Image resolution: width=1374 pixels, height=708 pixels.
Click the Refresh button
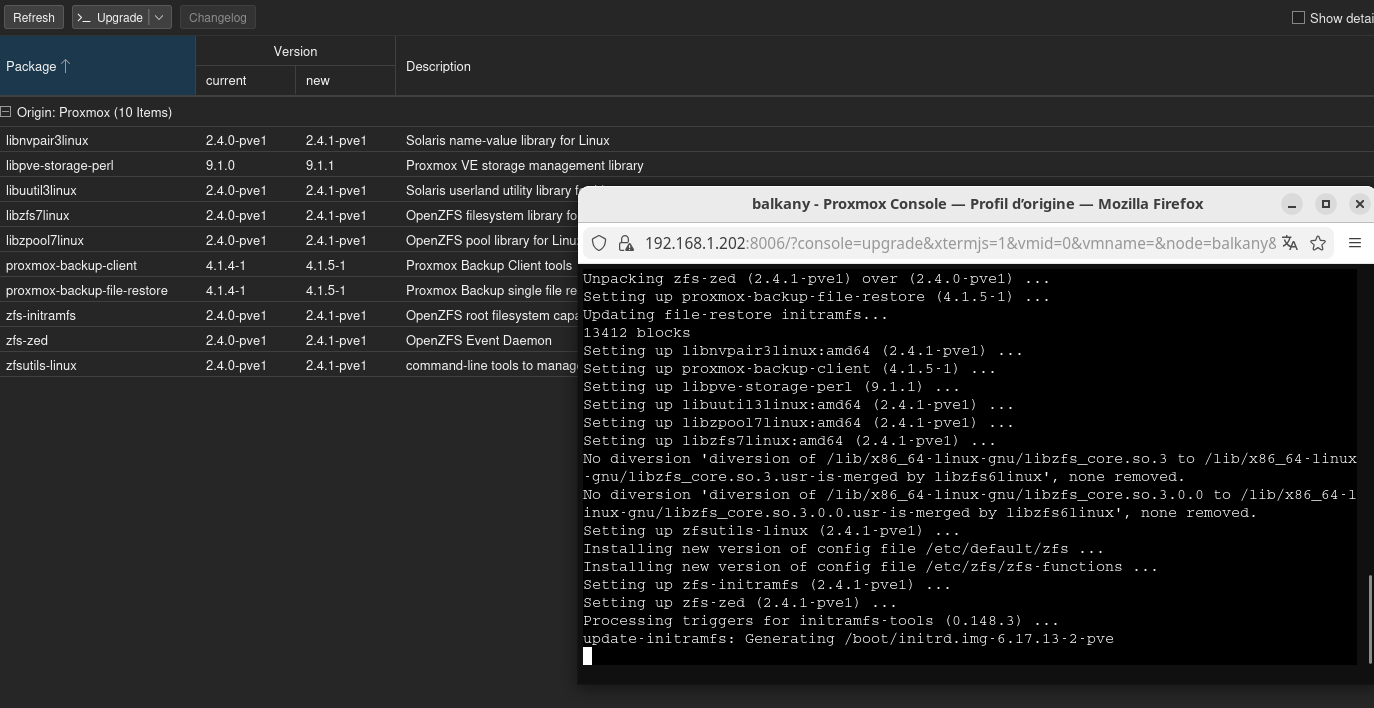tap(34, 18)
